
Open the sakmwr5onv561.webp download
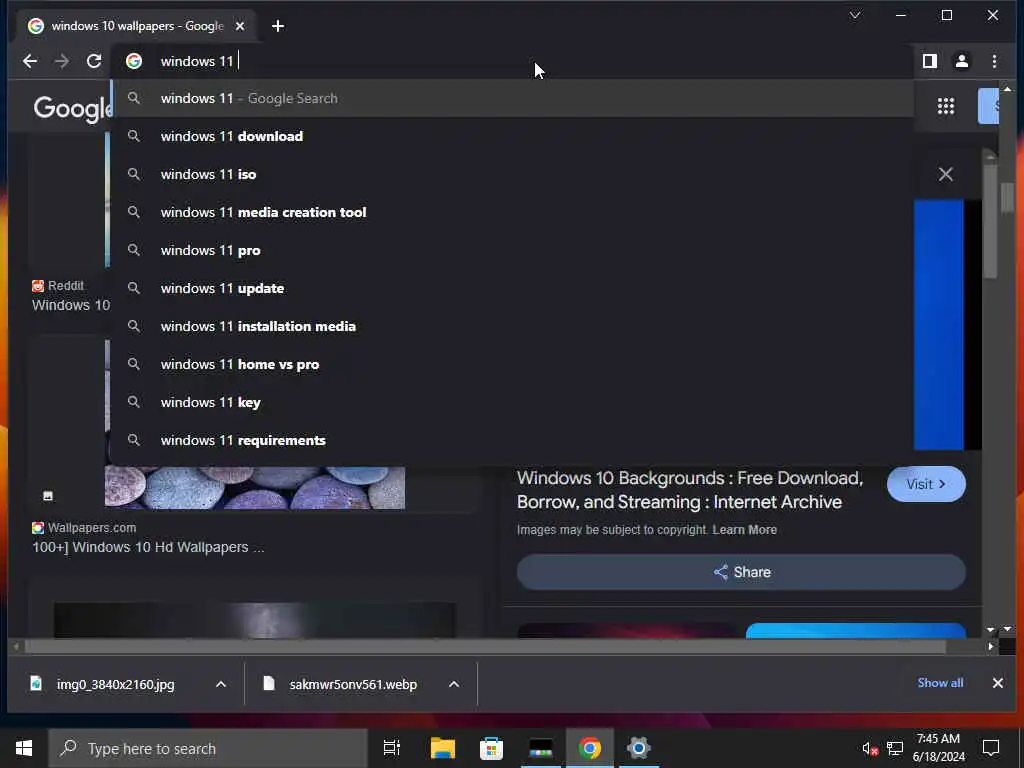pos(353,684)
